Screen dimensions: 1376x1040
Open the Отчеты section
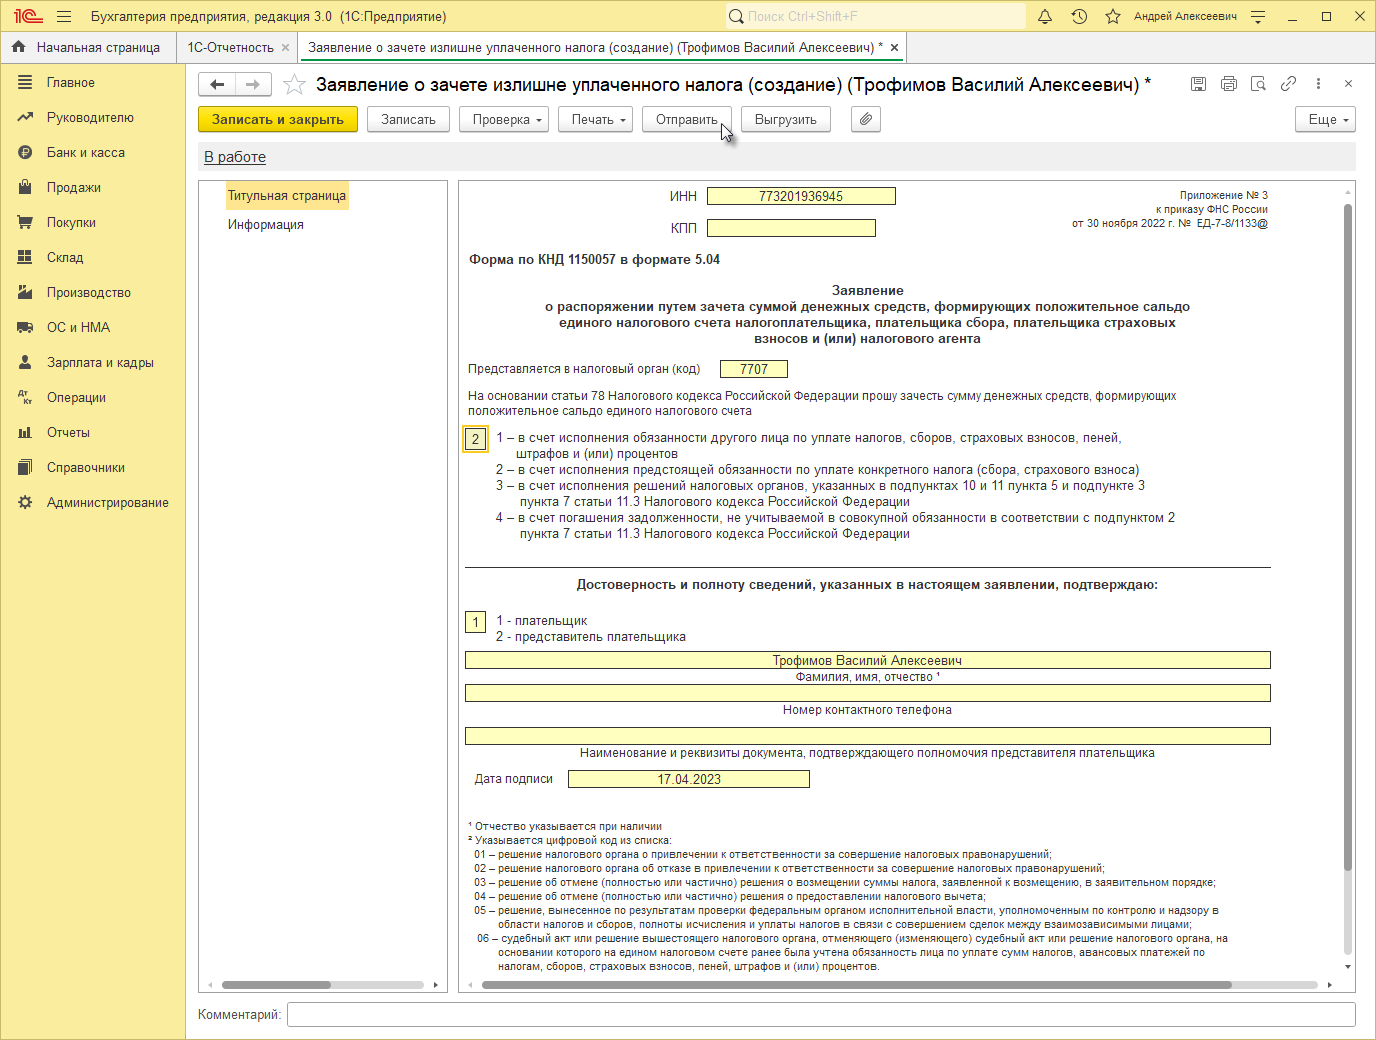click(93, 433)
